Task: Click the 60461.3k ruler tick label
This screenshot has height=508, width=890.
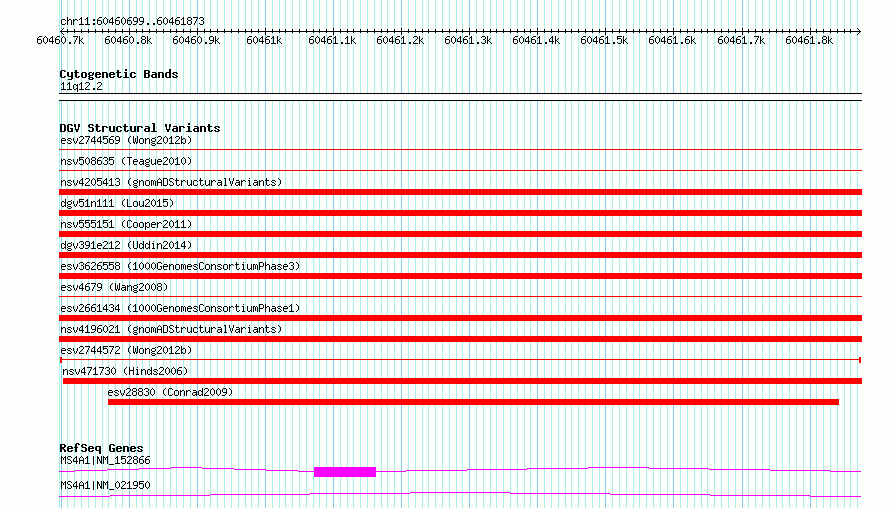Action: (x=468, y=40)
